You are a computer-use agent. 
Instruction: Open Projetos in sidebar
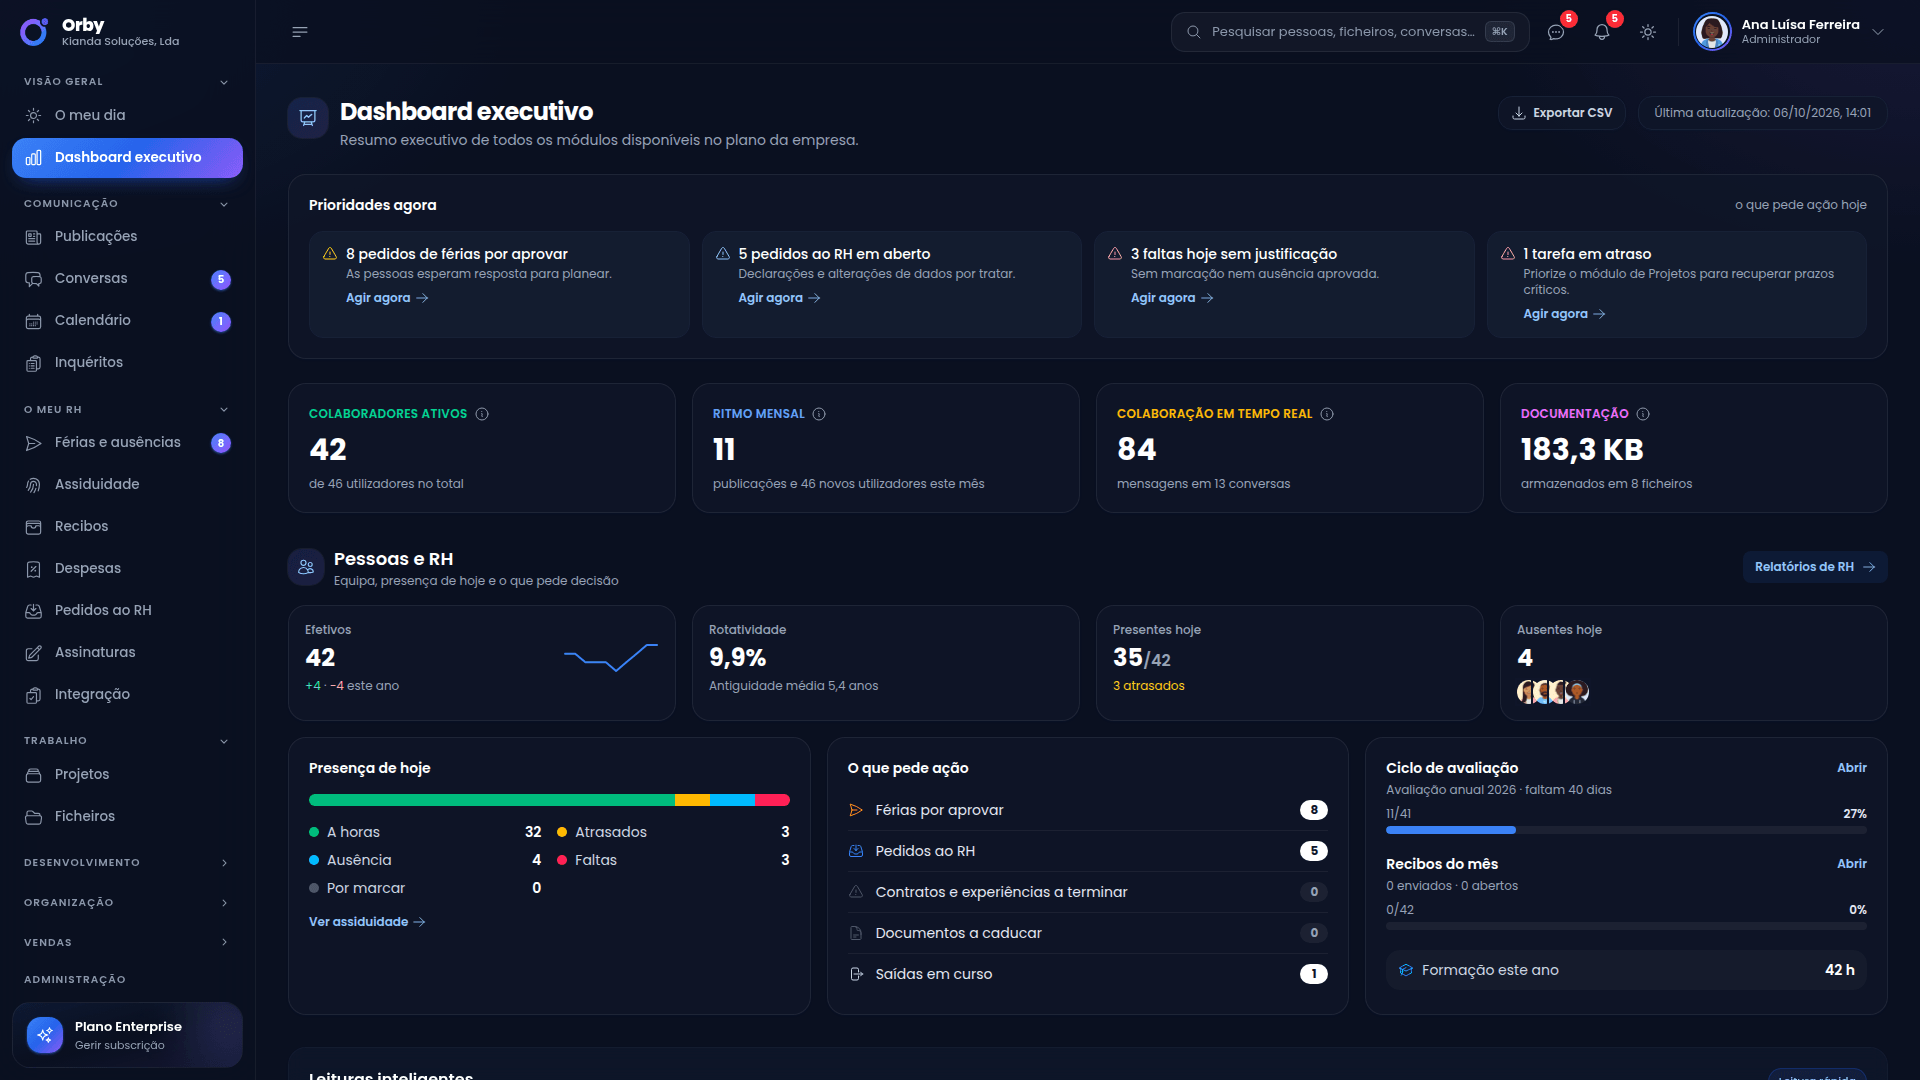click(x=127, y=775)
